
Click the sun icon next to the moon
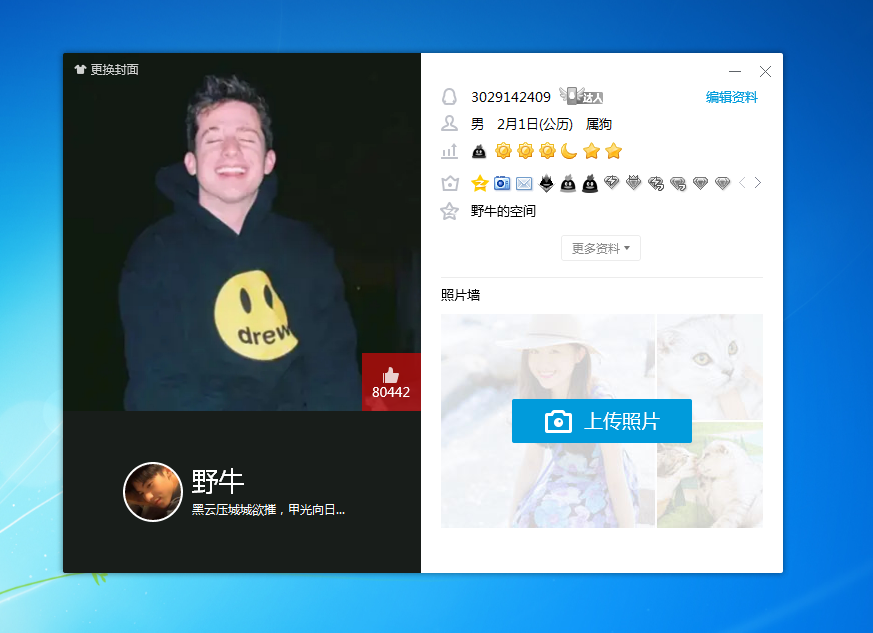547,151
